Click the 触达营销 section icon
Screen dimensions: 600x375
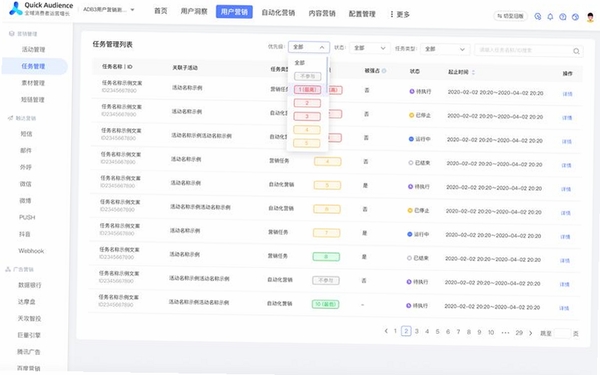pos(10,118)
